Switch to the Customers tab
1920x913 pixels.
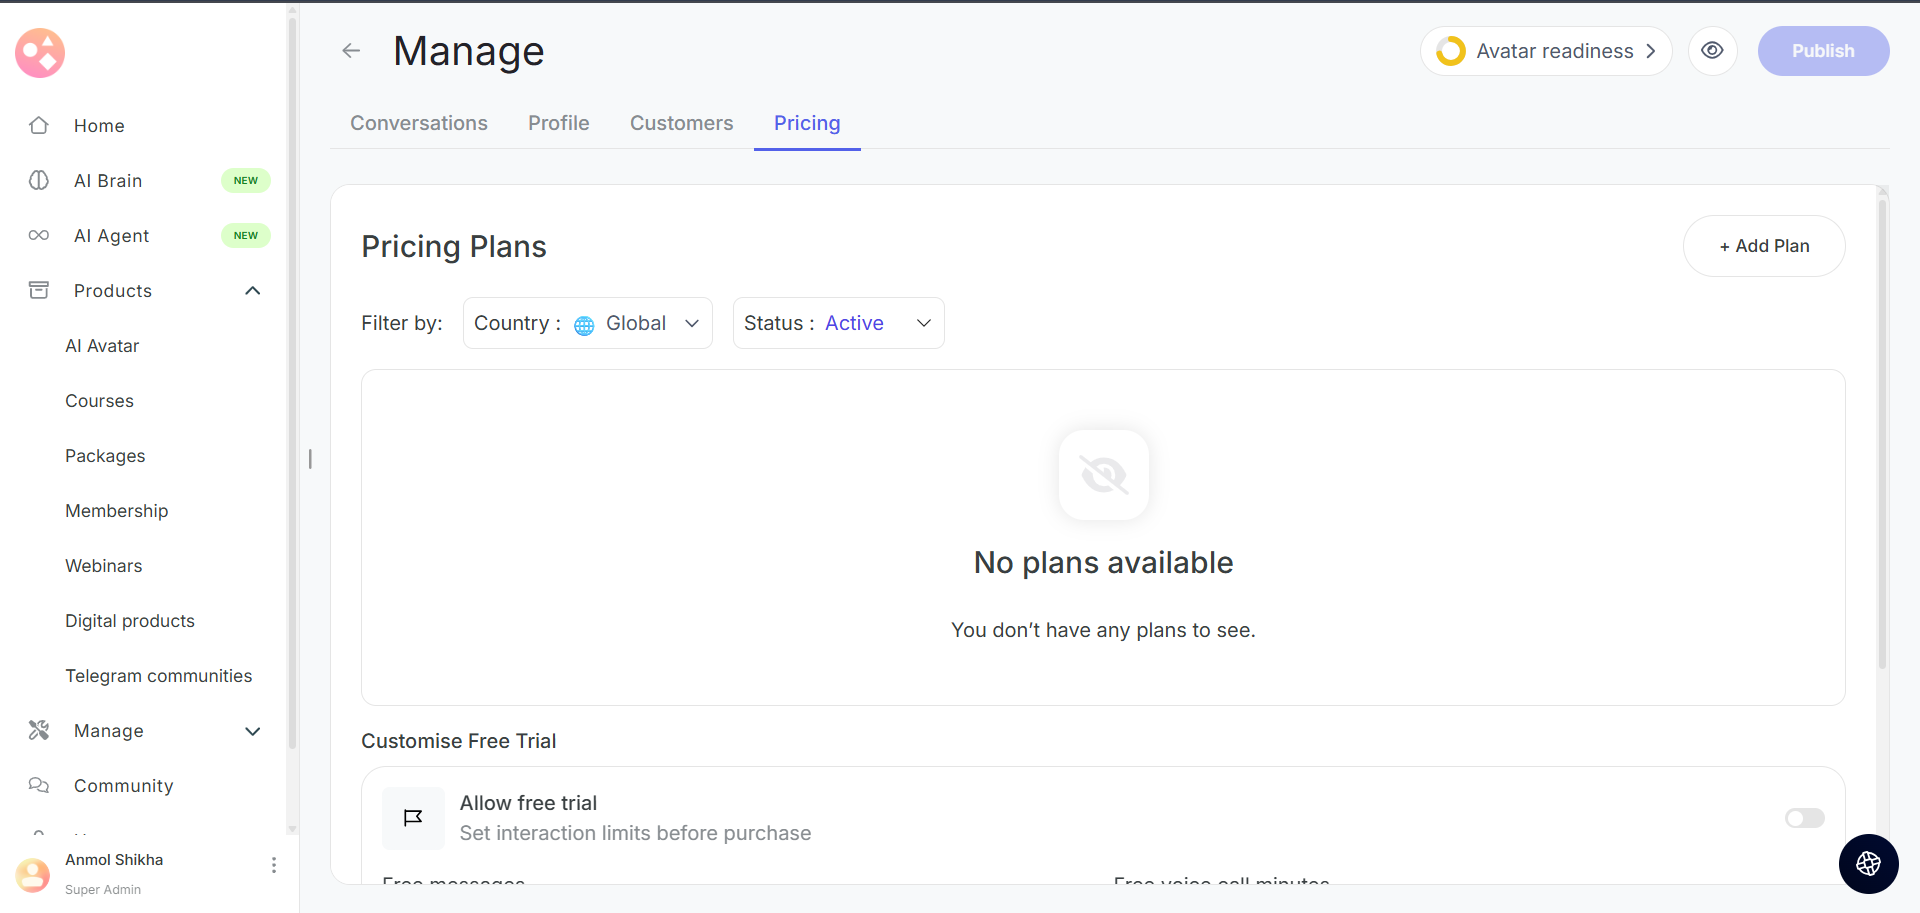[681, 123]
